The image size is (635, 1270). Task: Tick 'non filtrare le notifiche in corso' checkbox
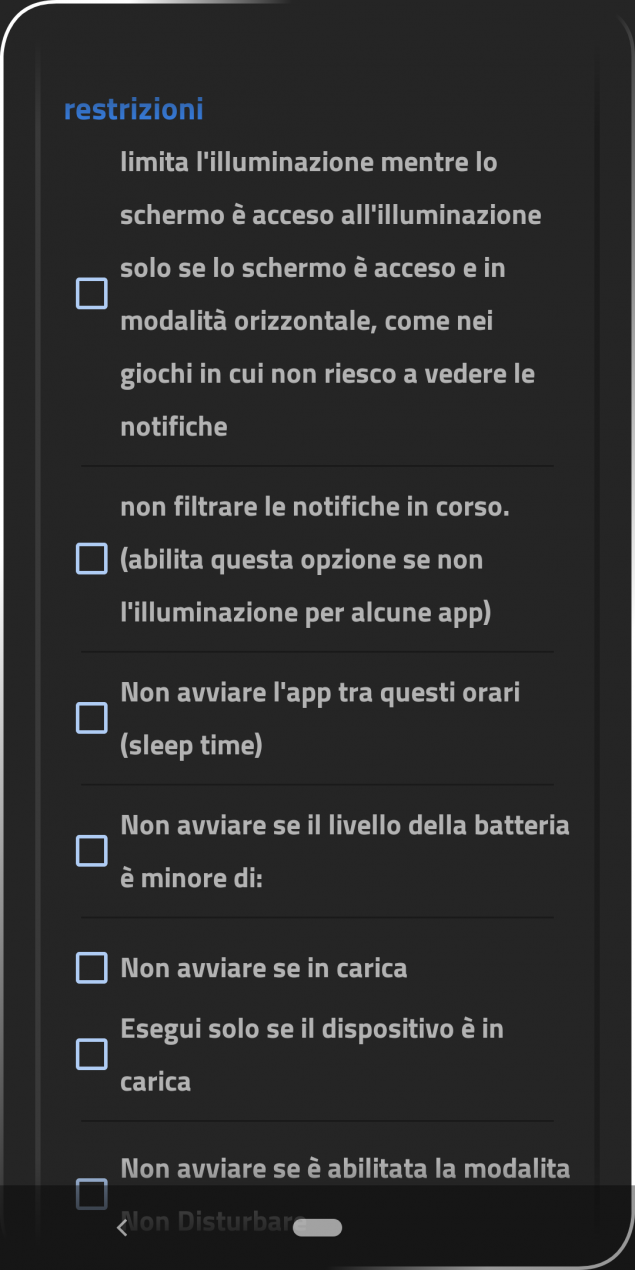click(92, 559)
